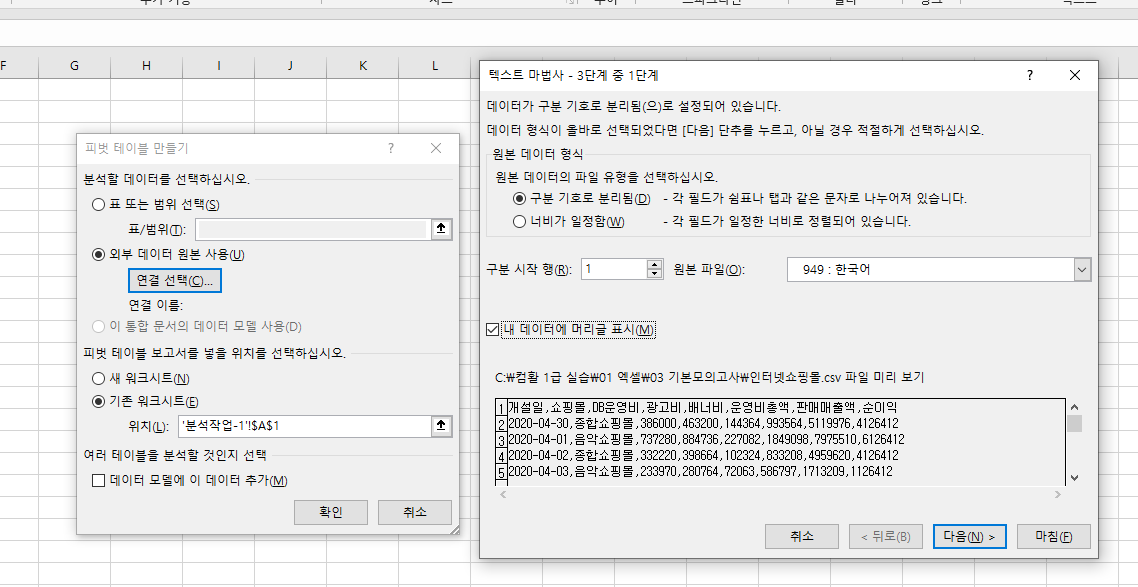Click the 위치 input field

[x=301, y=426]
